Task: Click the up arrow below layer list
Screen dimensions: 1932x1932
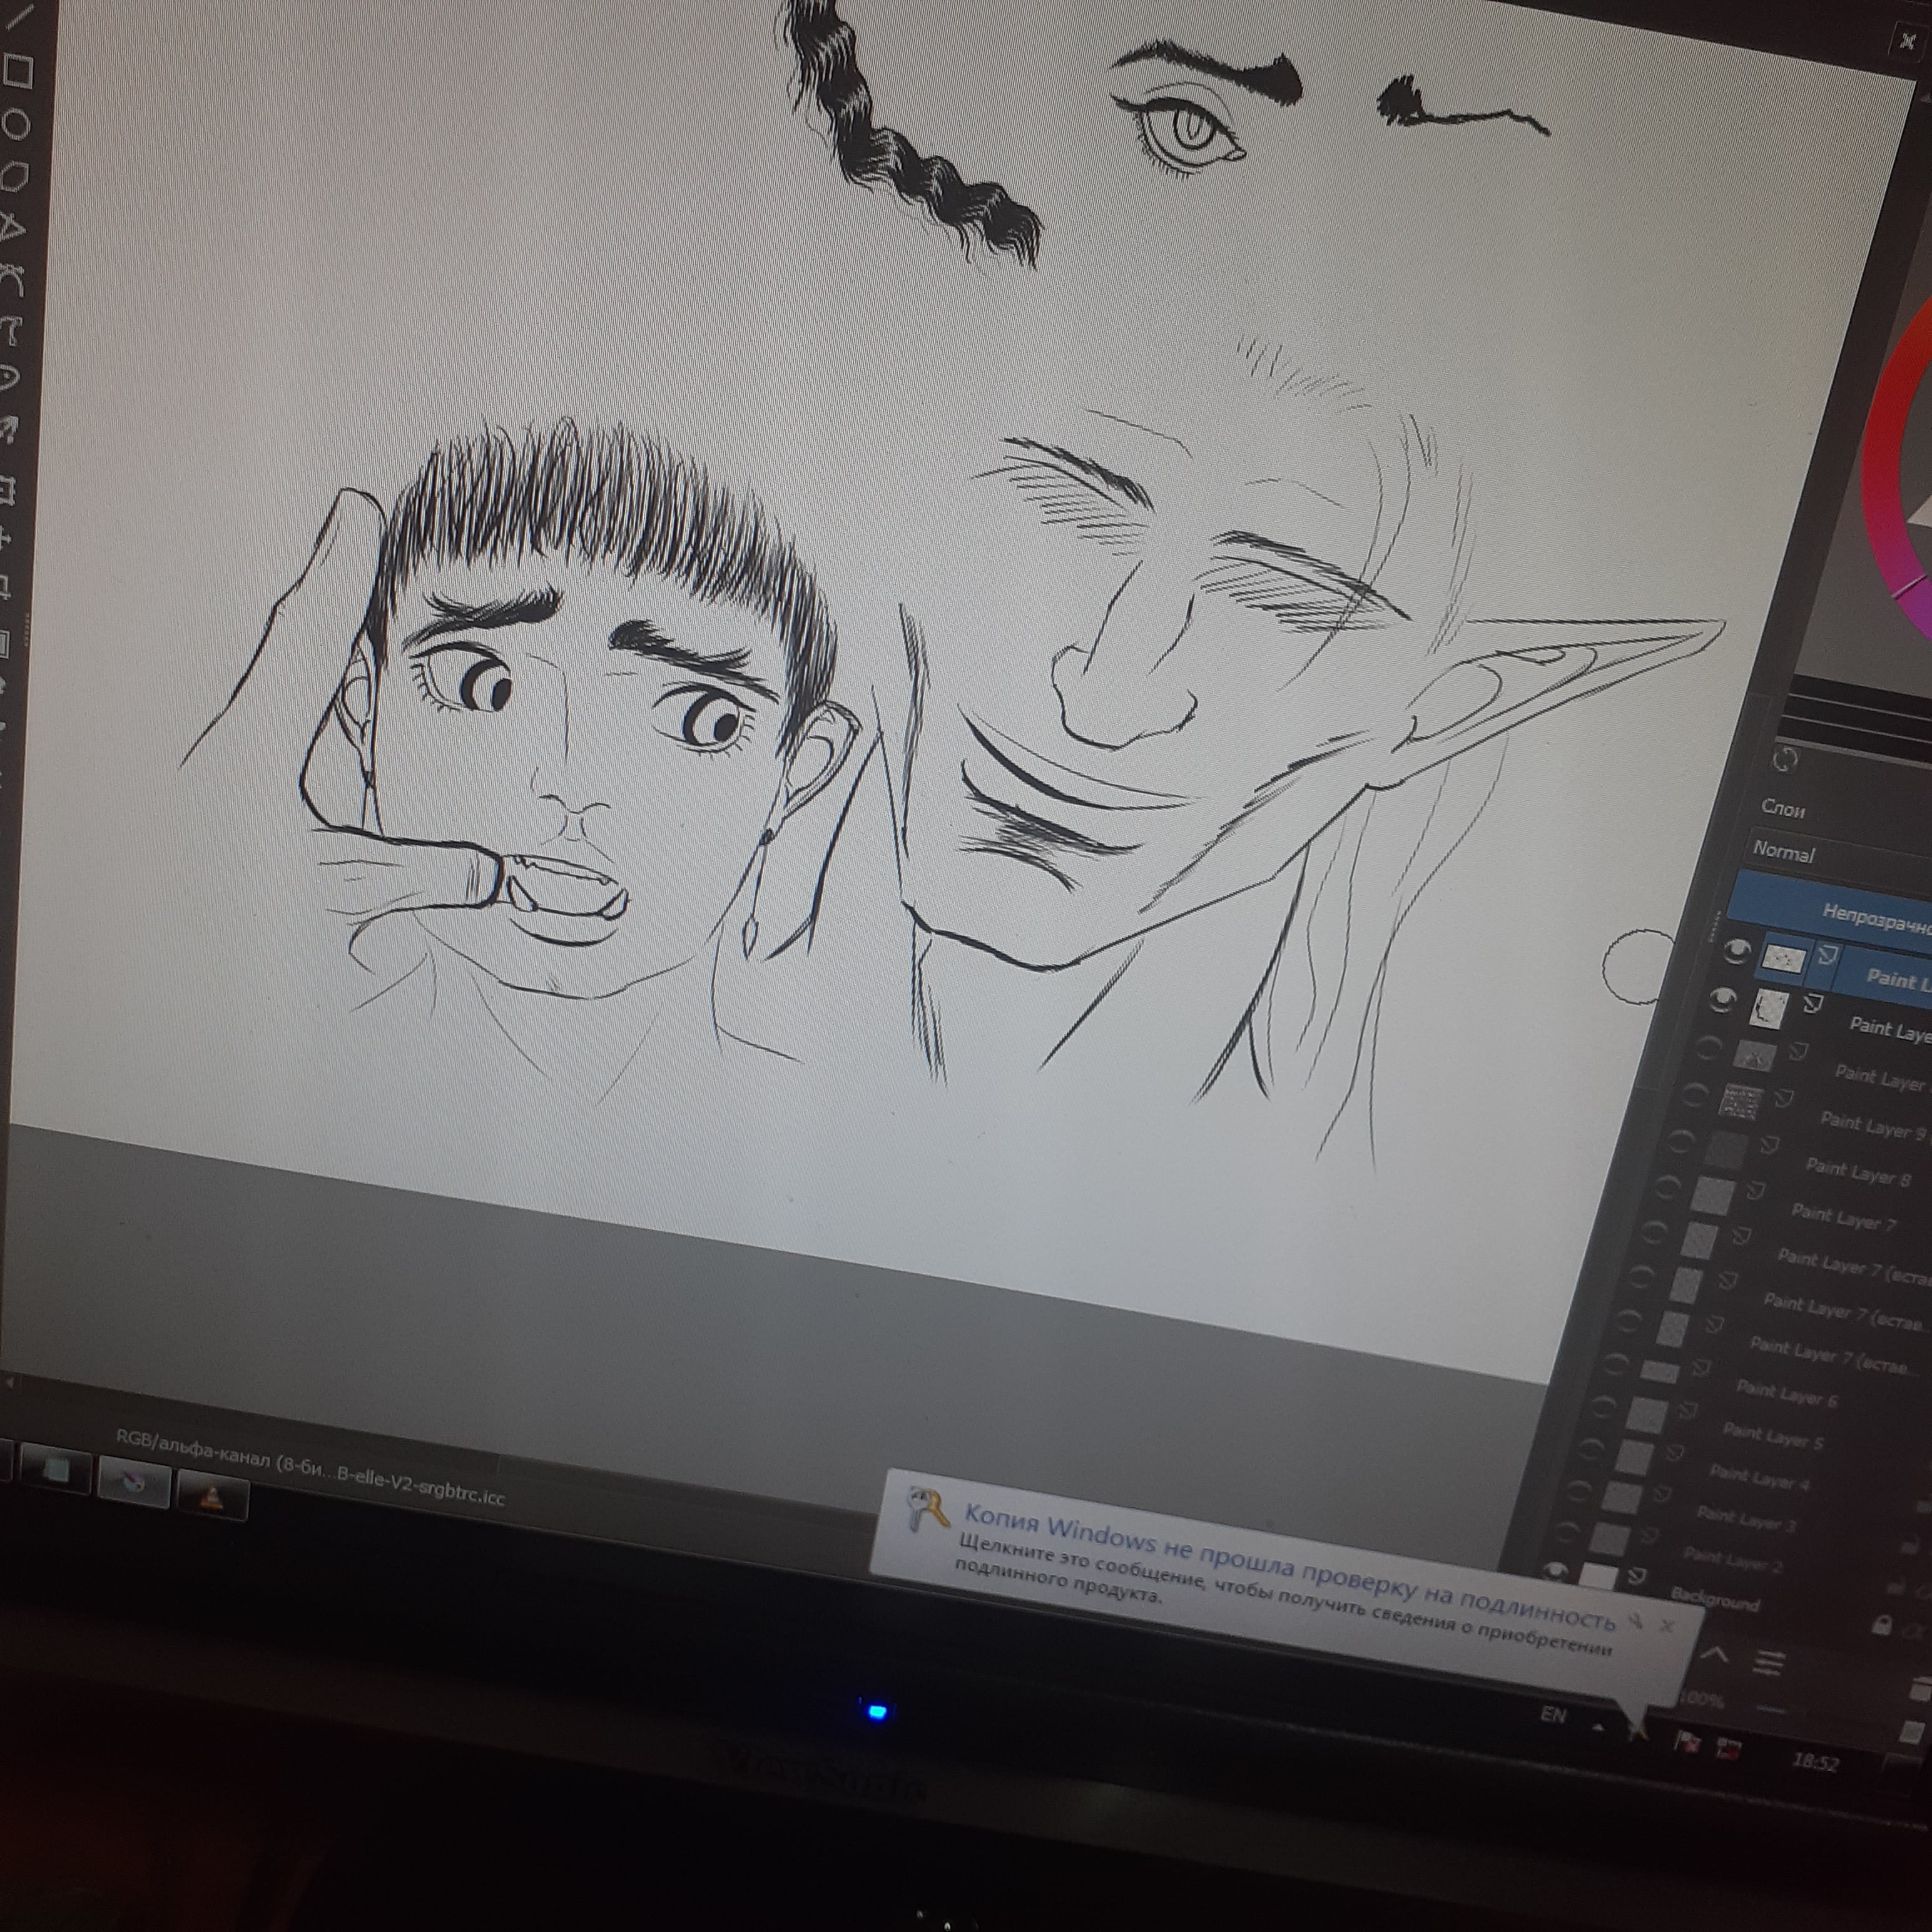Action: click(x=1714, y=1654)
